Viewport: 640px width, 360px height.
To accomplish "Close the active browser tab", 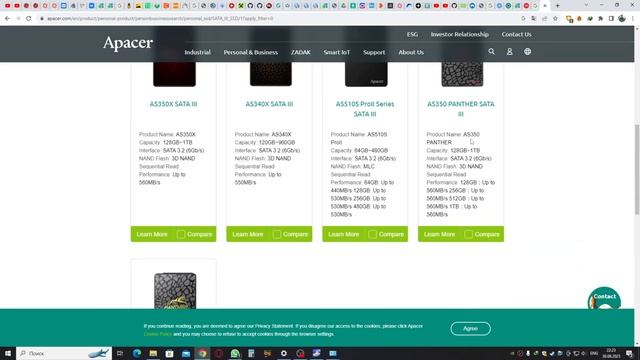I will tap(545, 6).
